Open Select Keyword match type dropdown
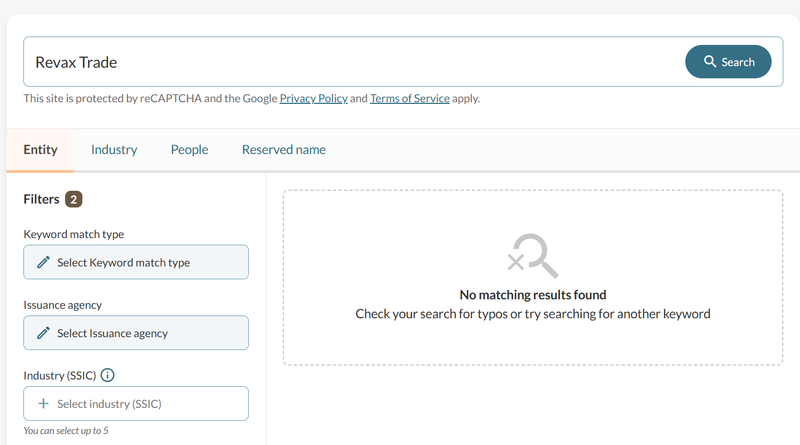The image size is (800, 445). pos(136,262)
